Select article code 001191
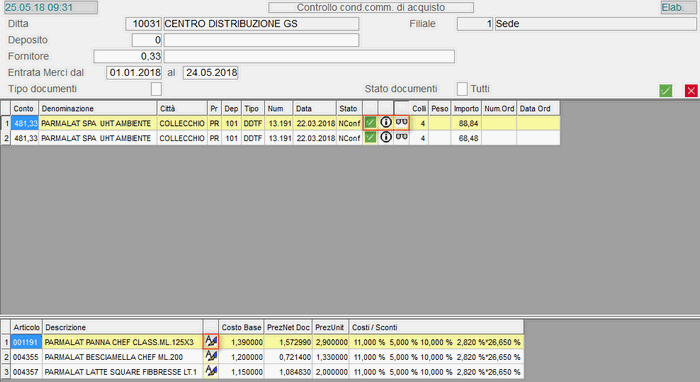700x382 pixels. (26, 342)
